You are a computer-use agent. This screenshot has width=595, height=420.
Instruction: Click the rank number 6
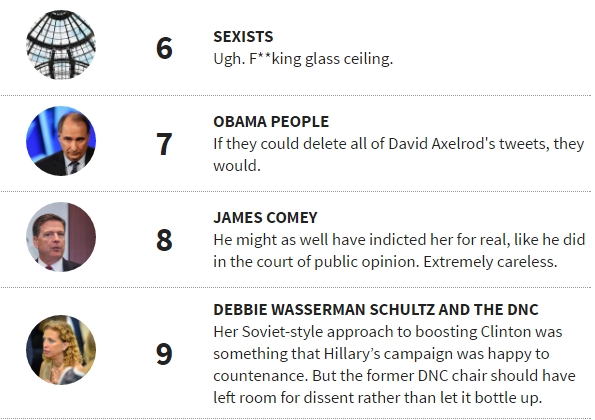(164, 48)
